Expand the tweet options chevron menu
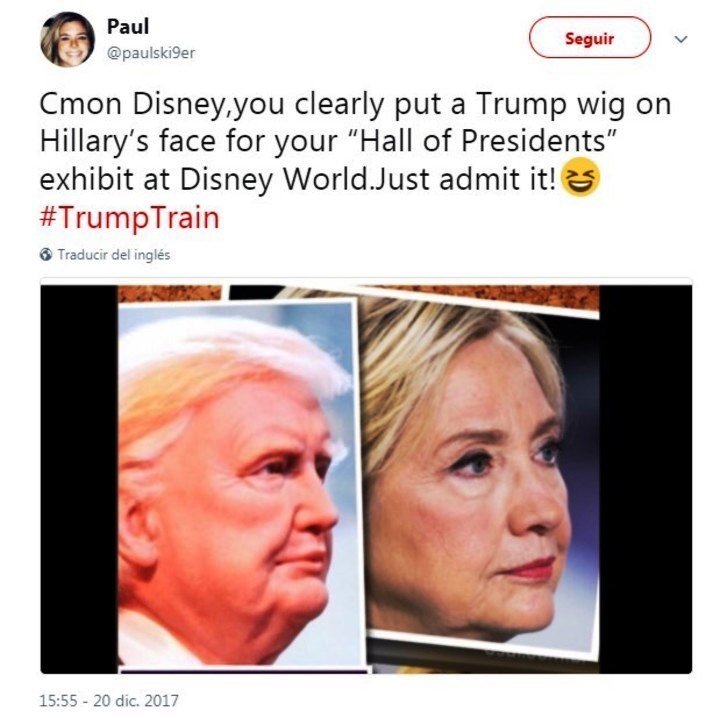 681,39
